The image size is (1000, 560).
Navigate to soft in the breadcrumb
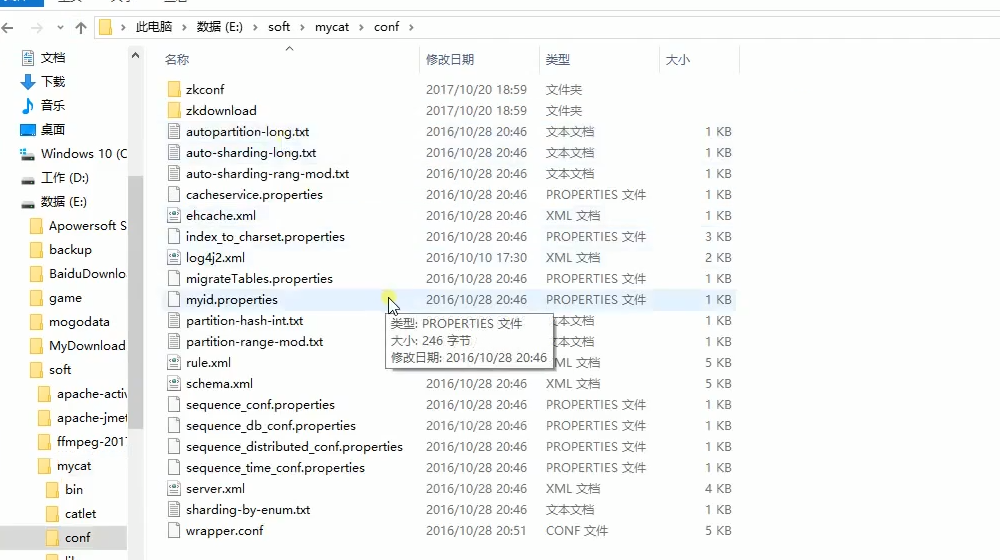pos(279,27)
